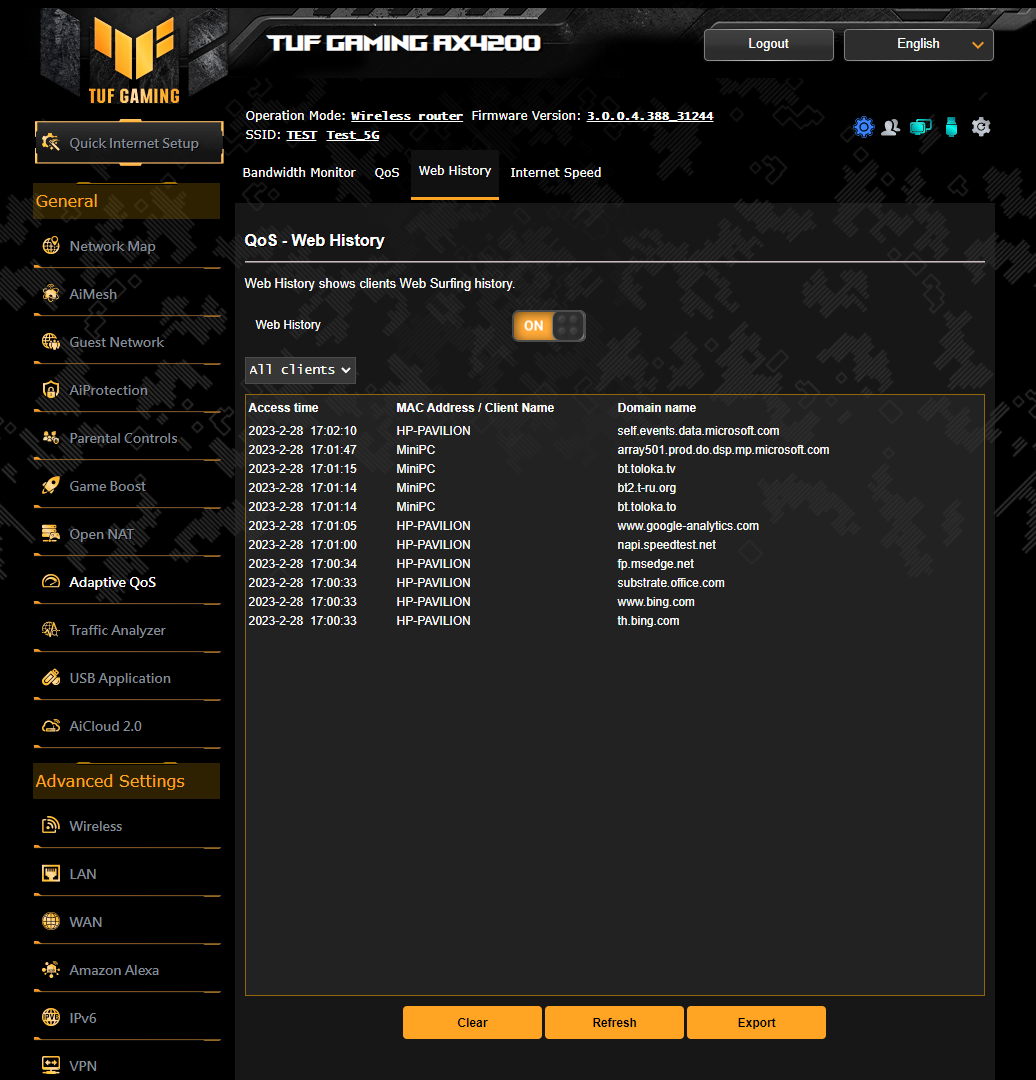Screen dimensions: 1036x1080
Task: Click the bt.toloka.to domain entry
Action: coord(646,507)
